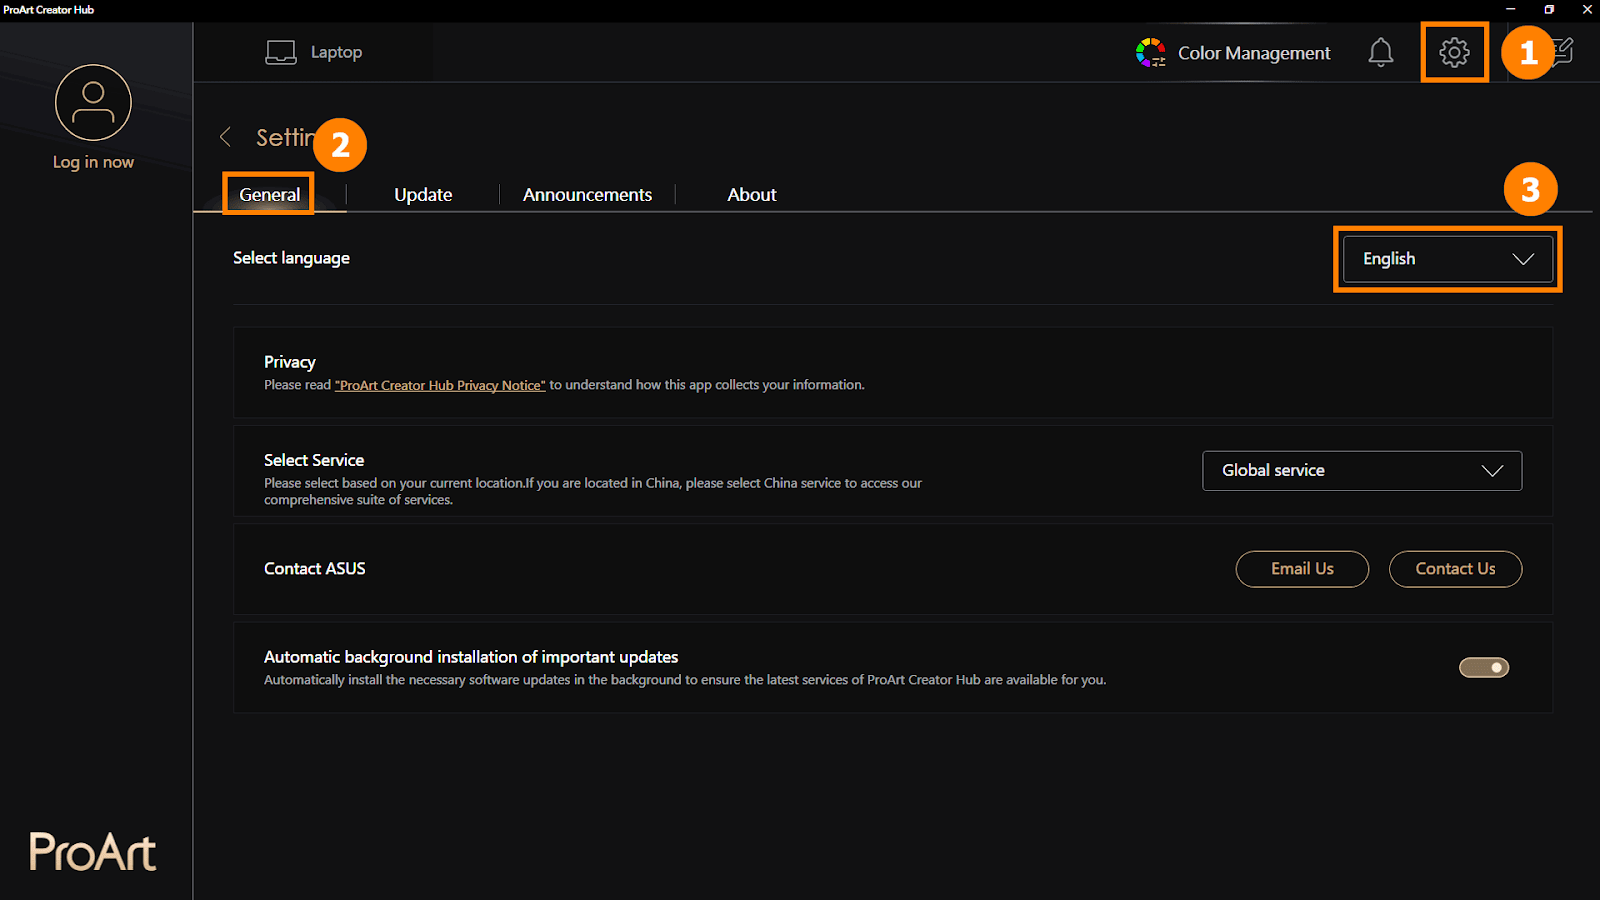
Task: Open the English language dropdown
Action: pyautogui.click(x=1448, y=259)
